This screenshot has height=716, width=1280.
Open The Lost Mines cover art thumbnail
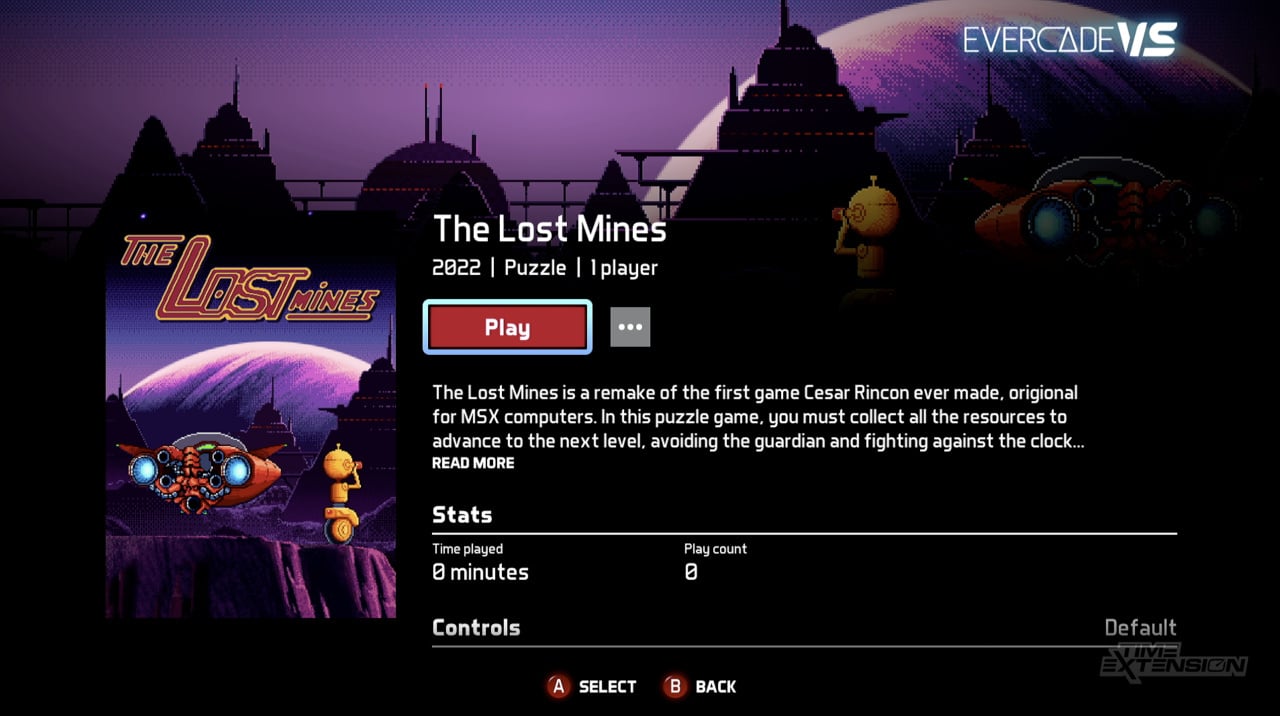pyautogui.click(x=251, y=425)
